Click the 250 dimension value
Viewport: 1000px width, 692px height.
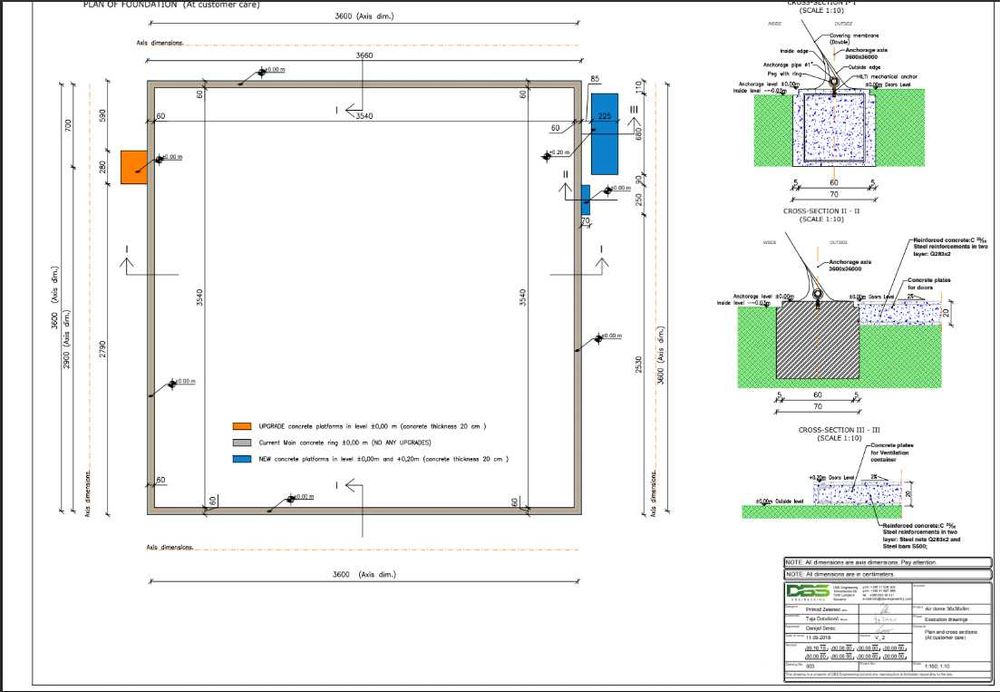click(638, 200)
